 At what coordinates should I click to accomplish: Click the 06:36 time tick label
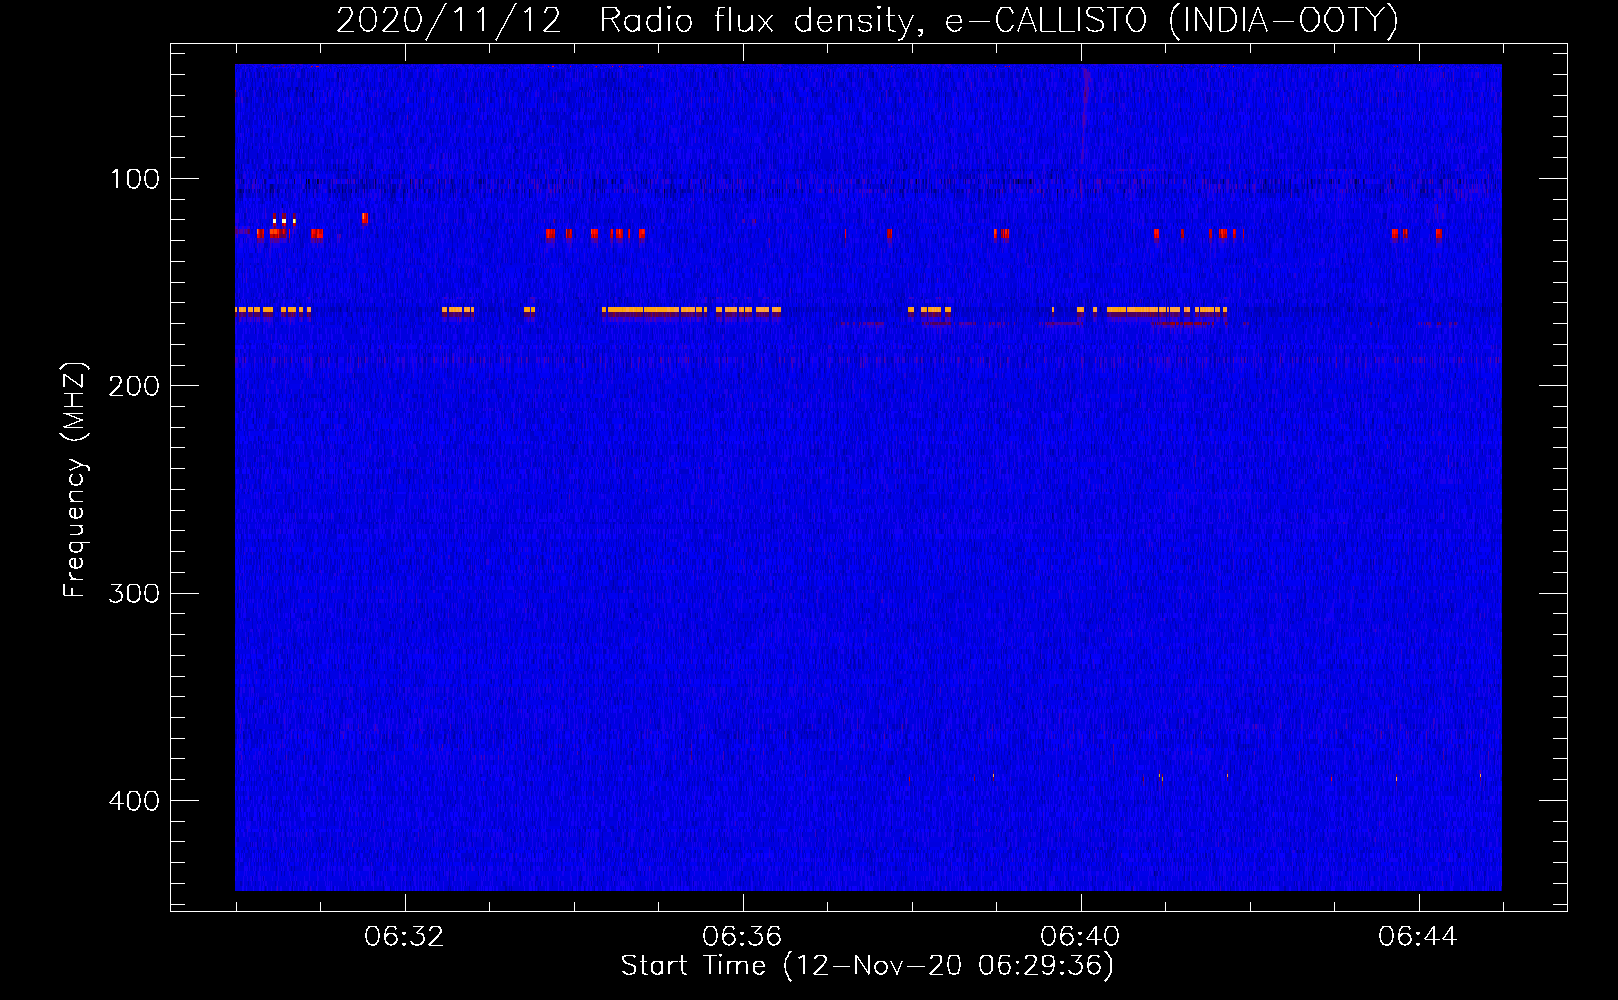point(742,937)
